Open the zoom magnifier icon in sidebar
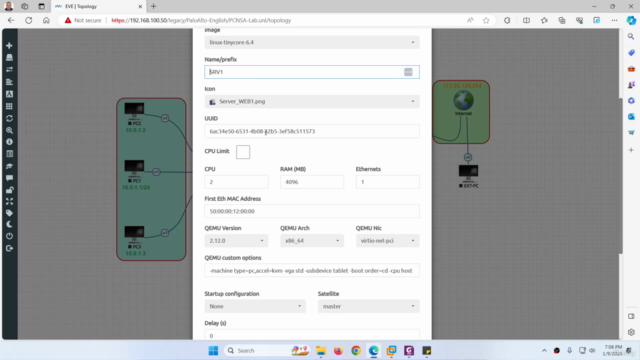 pos(9,130)
